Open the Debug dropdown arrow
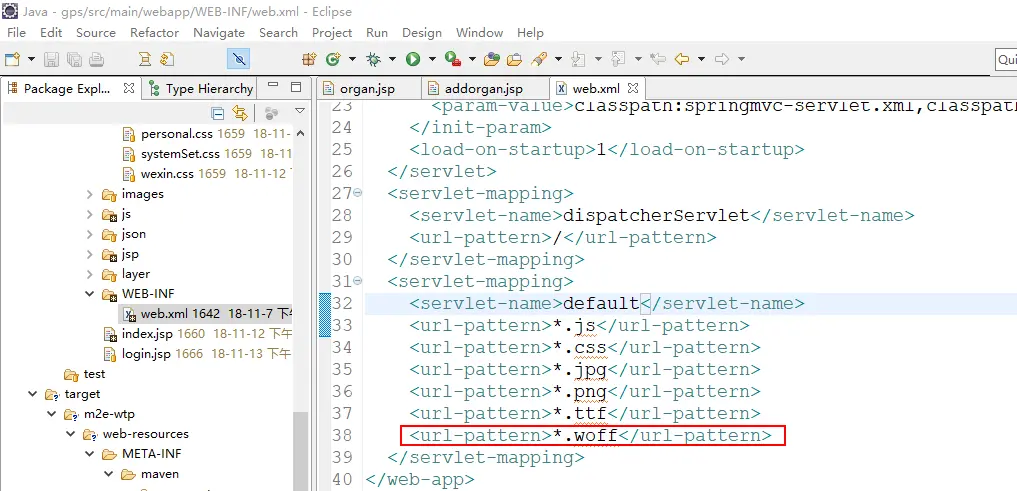 click(392, 60)
